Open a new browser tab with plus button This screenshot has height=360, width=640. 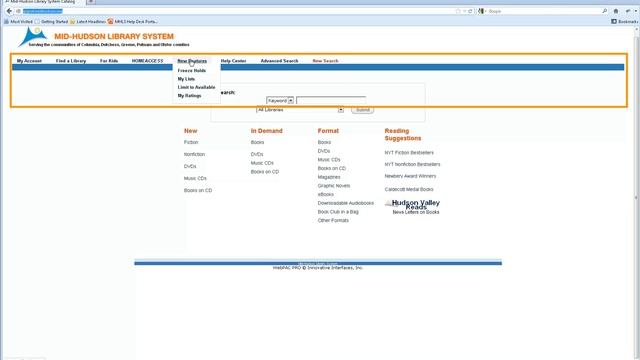(91, 2)
